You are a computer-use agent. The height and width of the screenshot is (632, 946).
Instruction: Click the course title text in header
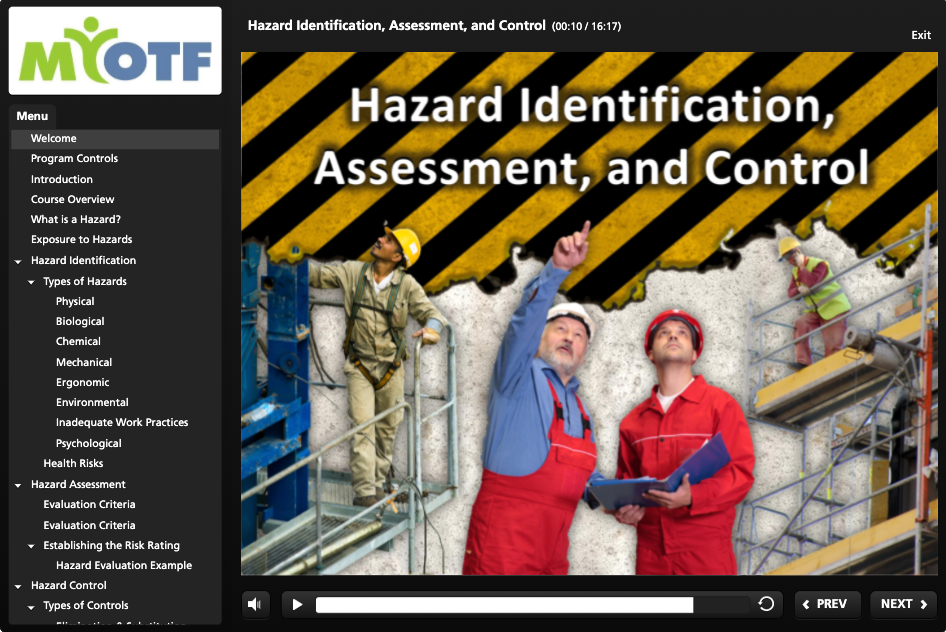click(x=396, y=25)
